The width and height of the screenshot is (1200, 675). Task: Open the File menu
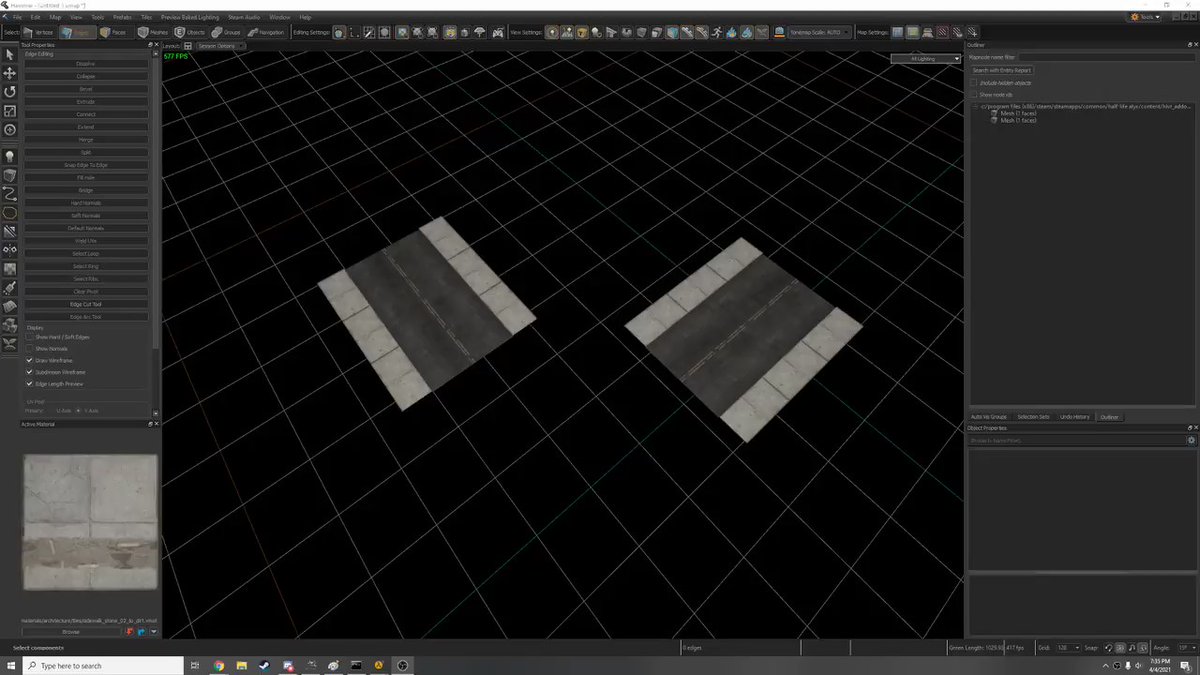click(x=18, y=17)
